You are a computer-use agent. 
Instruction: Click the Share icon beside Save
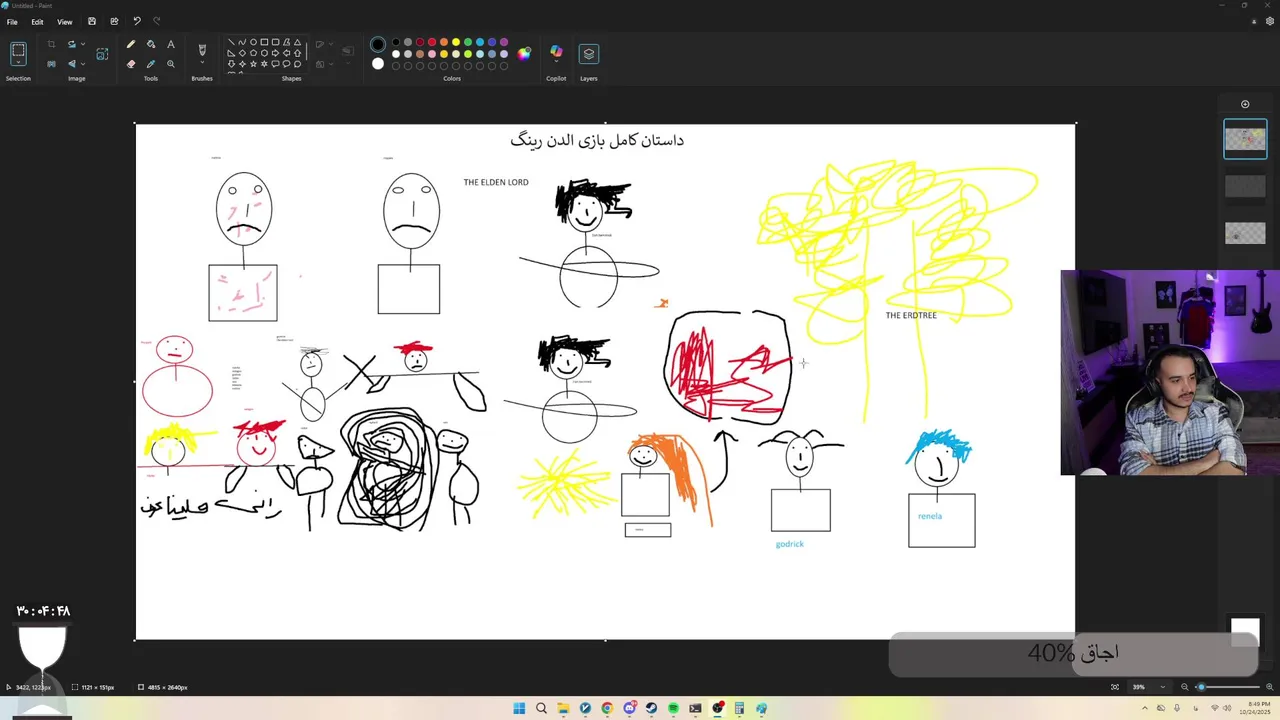[114, 21]
